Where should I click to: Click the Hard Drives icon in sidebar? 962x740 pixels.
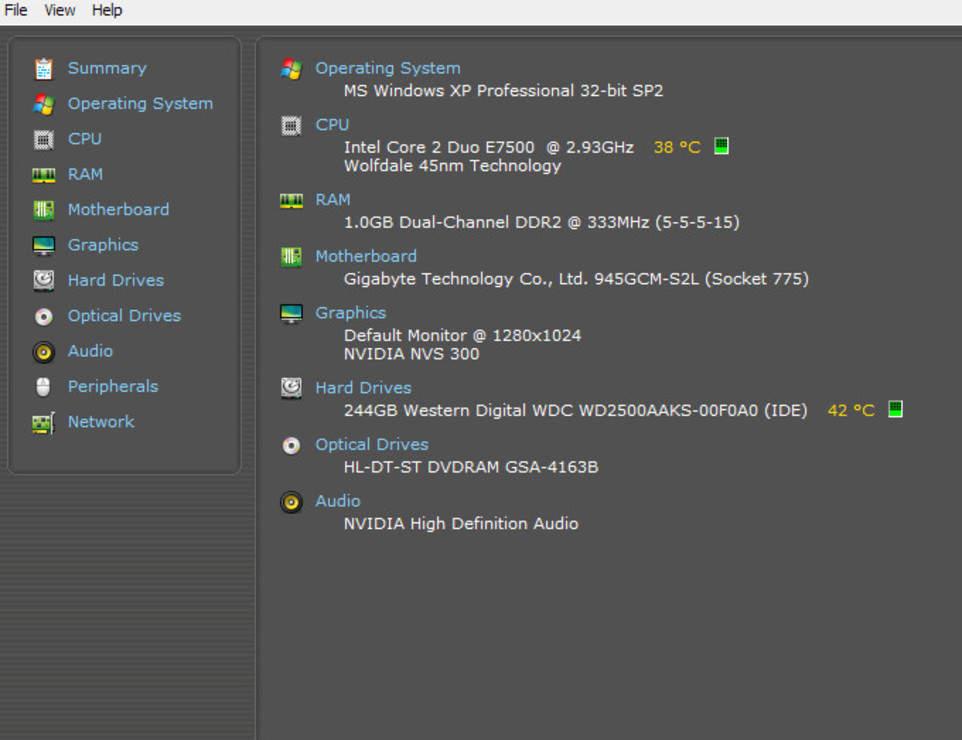point(43,281)
